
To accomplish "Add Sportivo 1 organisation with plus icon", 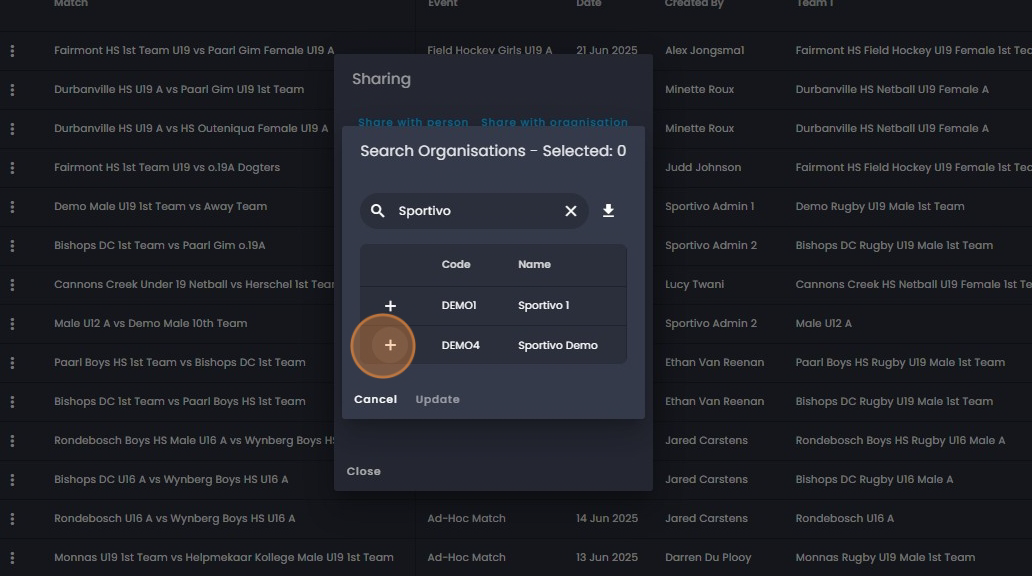I will 390,305.
